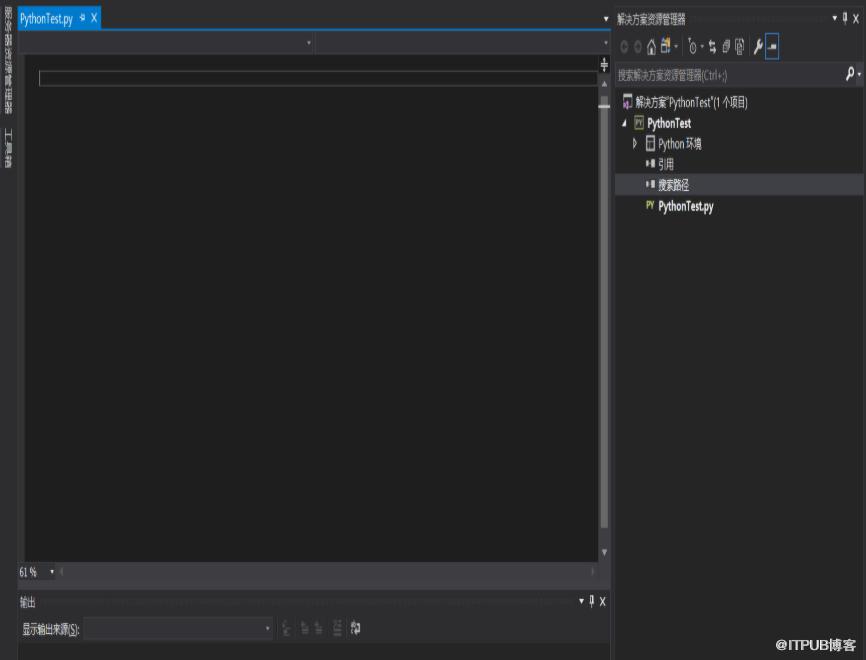Click the colorful switch-views icon in Solution Explorer
The width and height of the screenshot is (866, 660).
coord(666,46)
